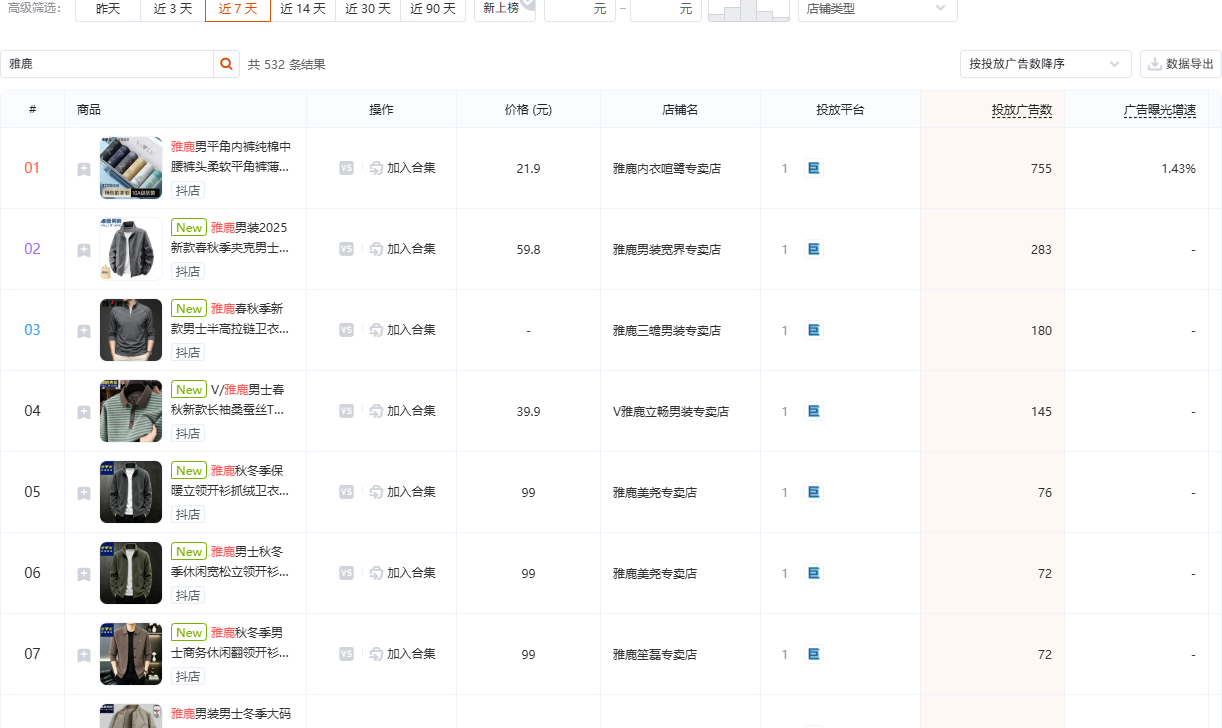Click platform icon in row 04
Image resolution: width=1222 pixels, height=728 pixels.
click(x=813, y=411)
